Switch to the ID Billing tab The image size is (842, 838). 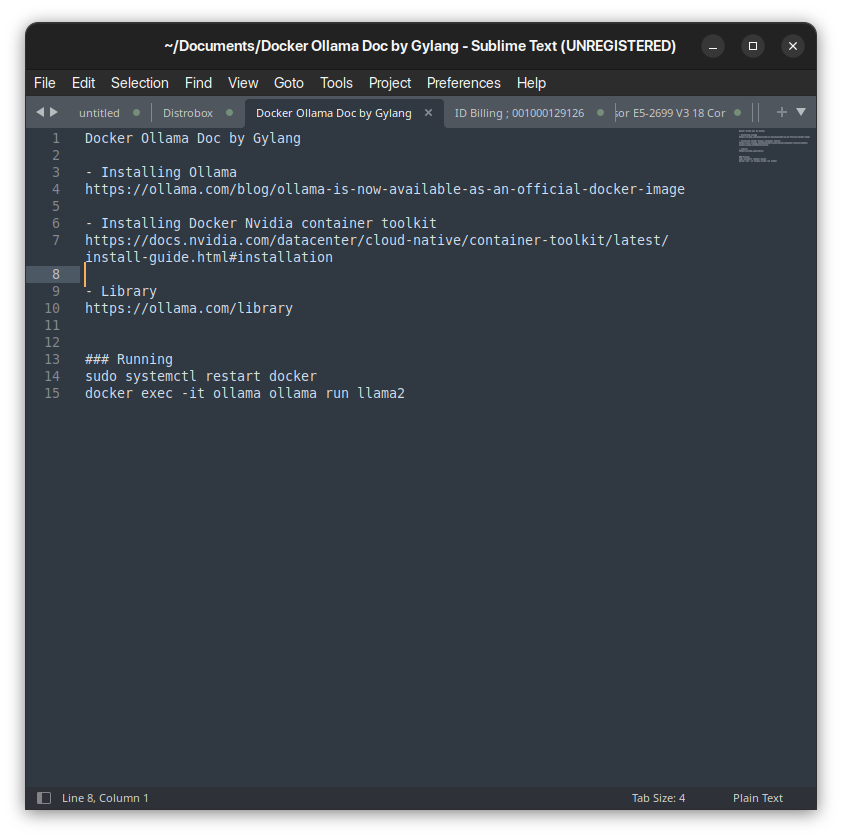coord(519,113)
